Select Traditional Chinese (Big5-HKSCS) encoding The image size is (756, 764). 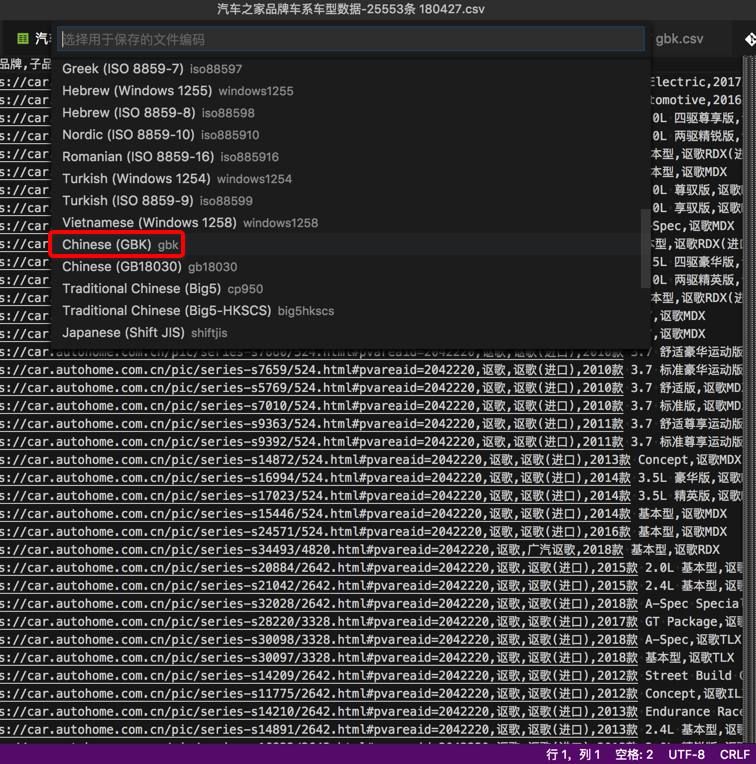coord(351,310)
